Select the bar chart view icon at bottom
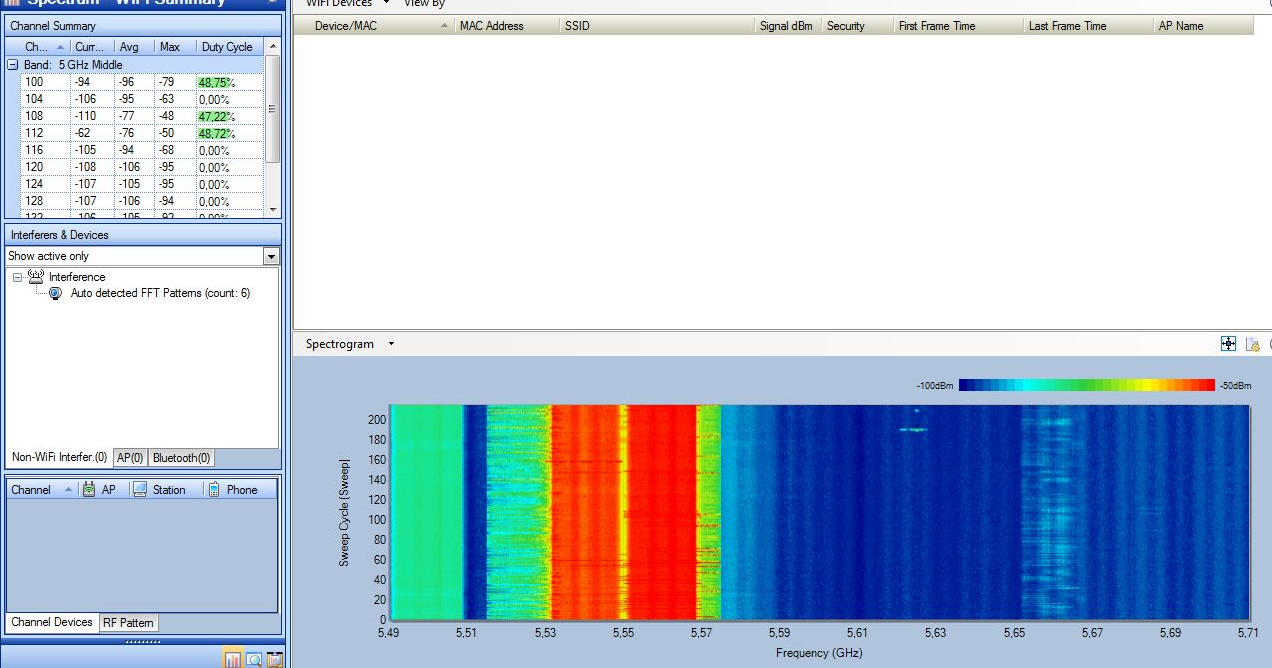This screenshot has height=668, width=1272. tap(232, 659)
